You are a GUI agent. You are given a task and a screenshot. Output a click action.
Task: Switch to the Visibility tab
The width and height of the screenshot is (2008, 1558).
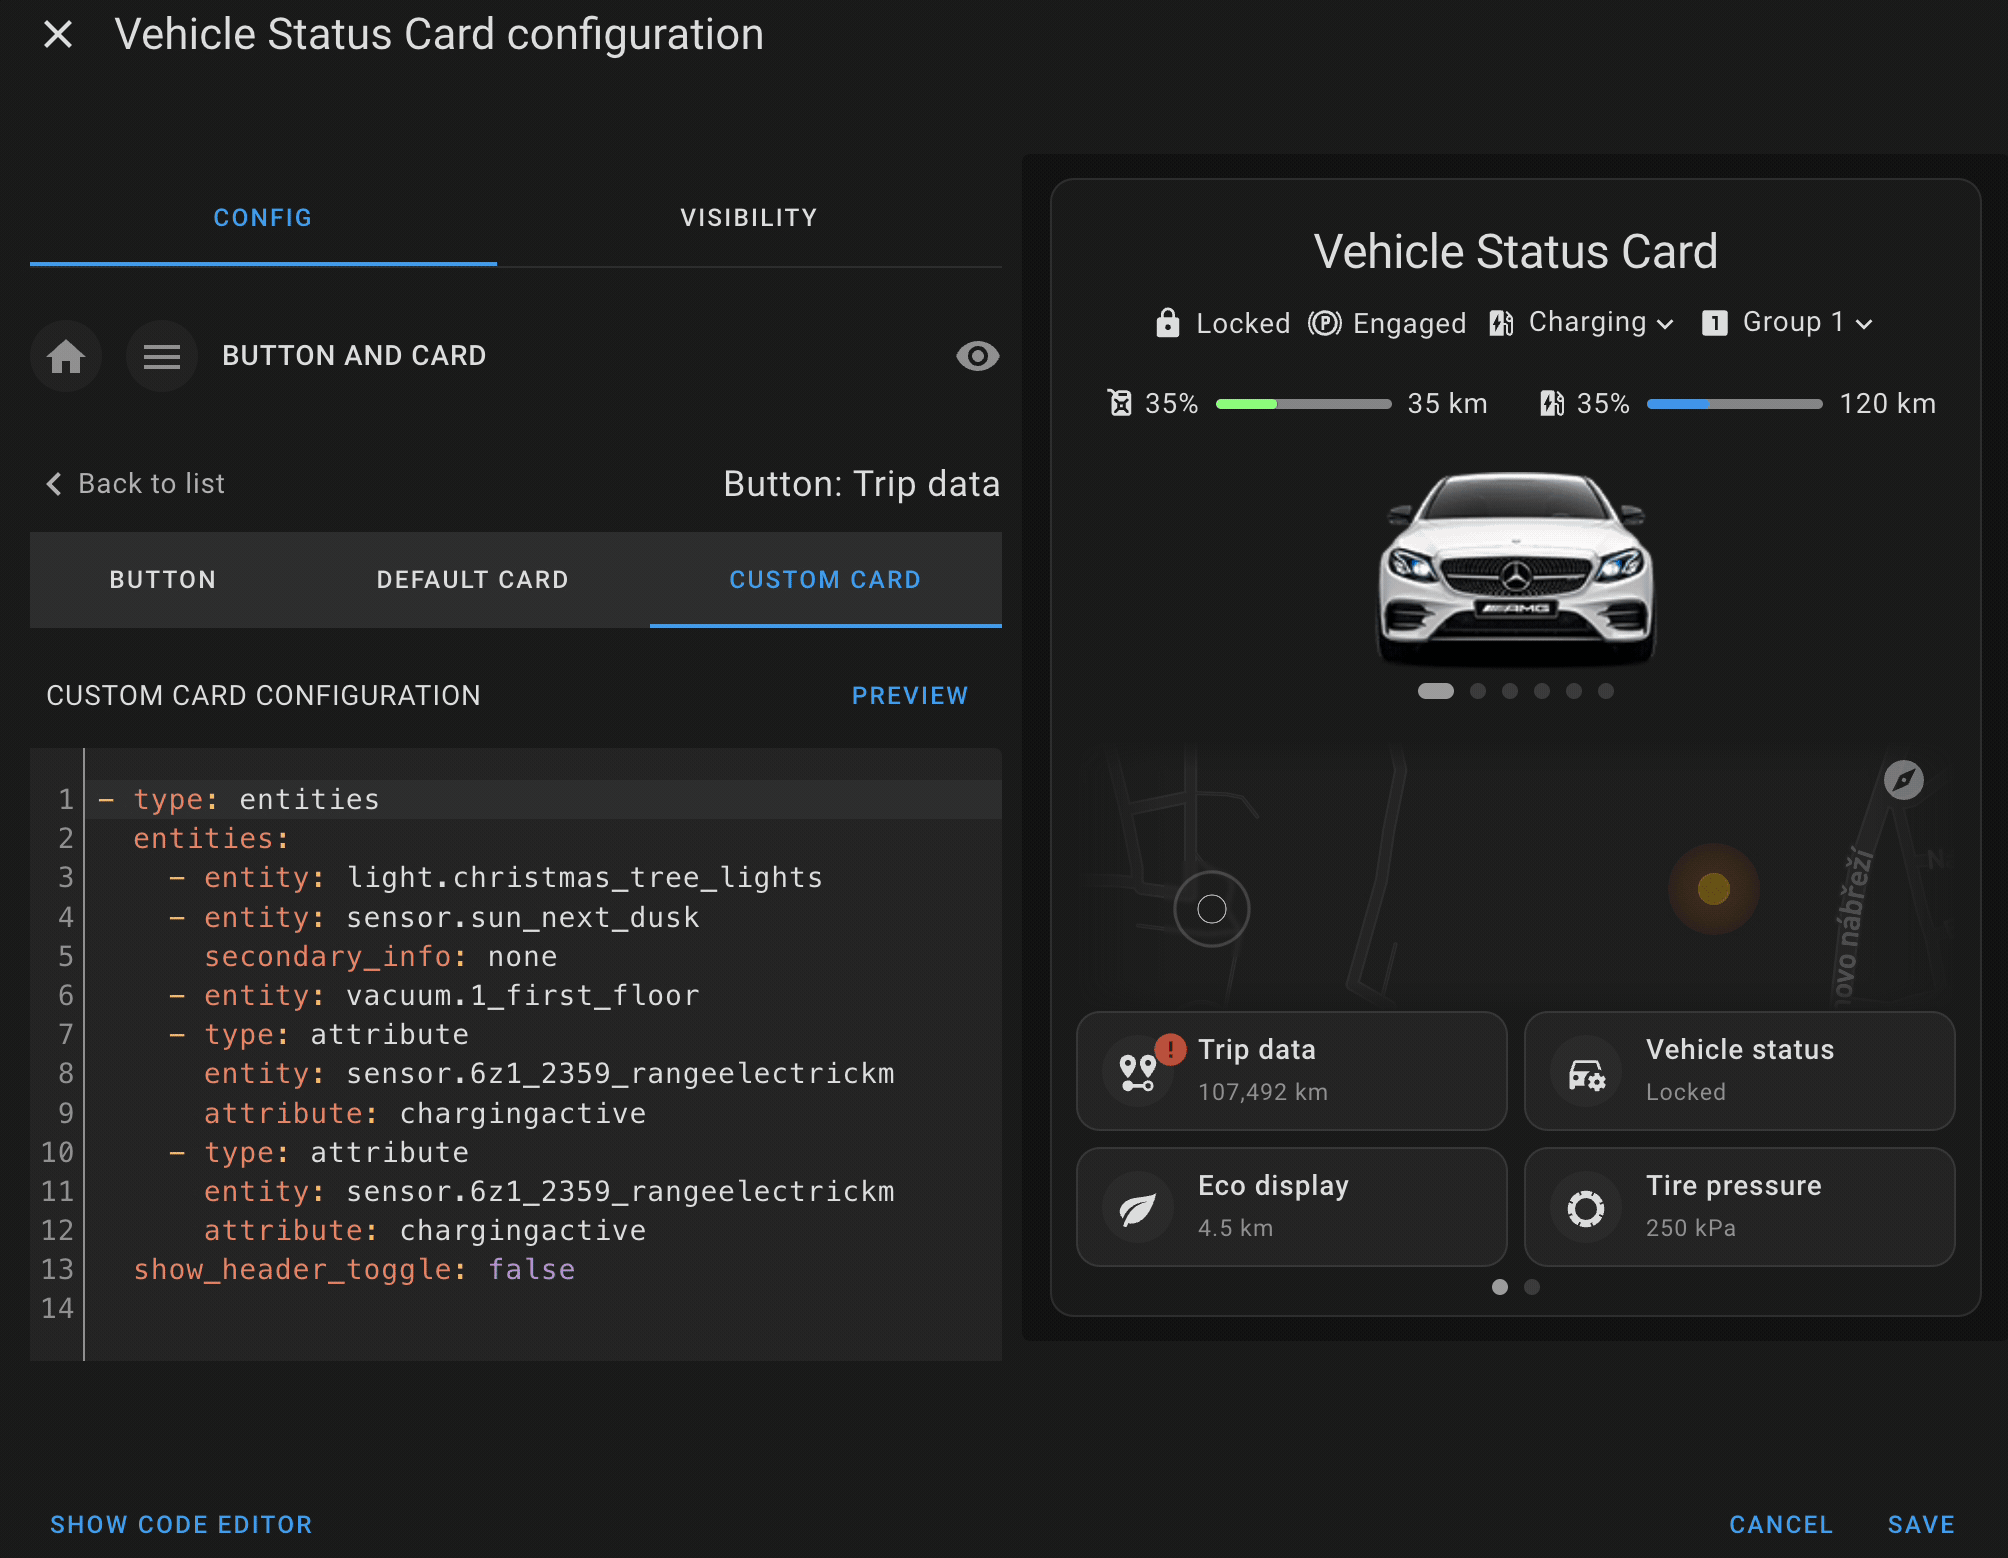point(748,218)
